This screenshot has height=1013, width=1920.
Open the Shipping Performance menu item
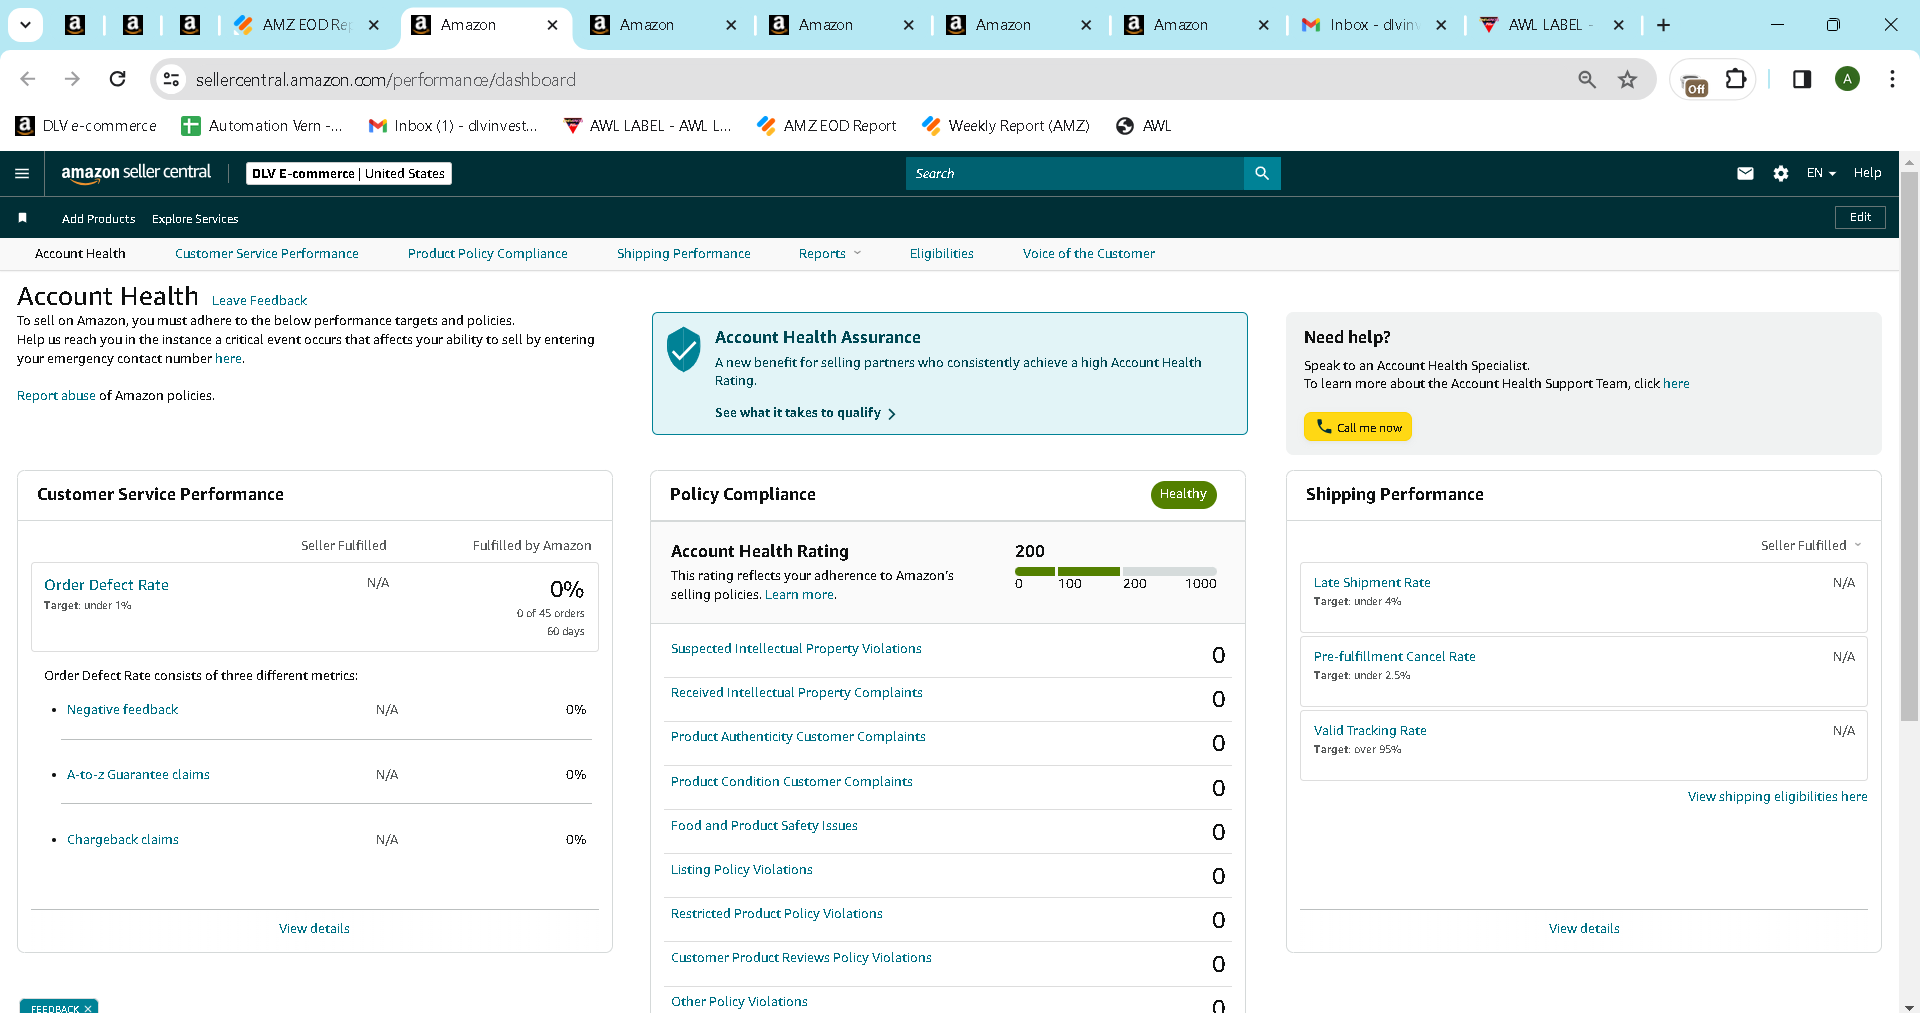click(684, 254)
